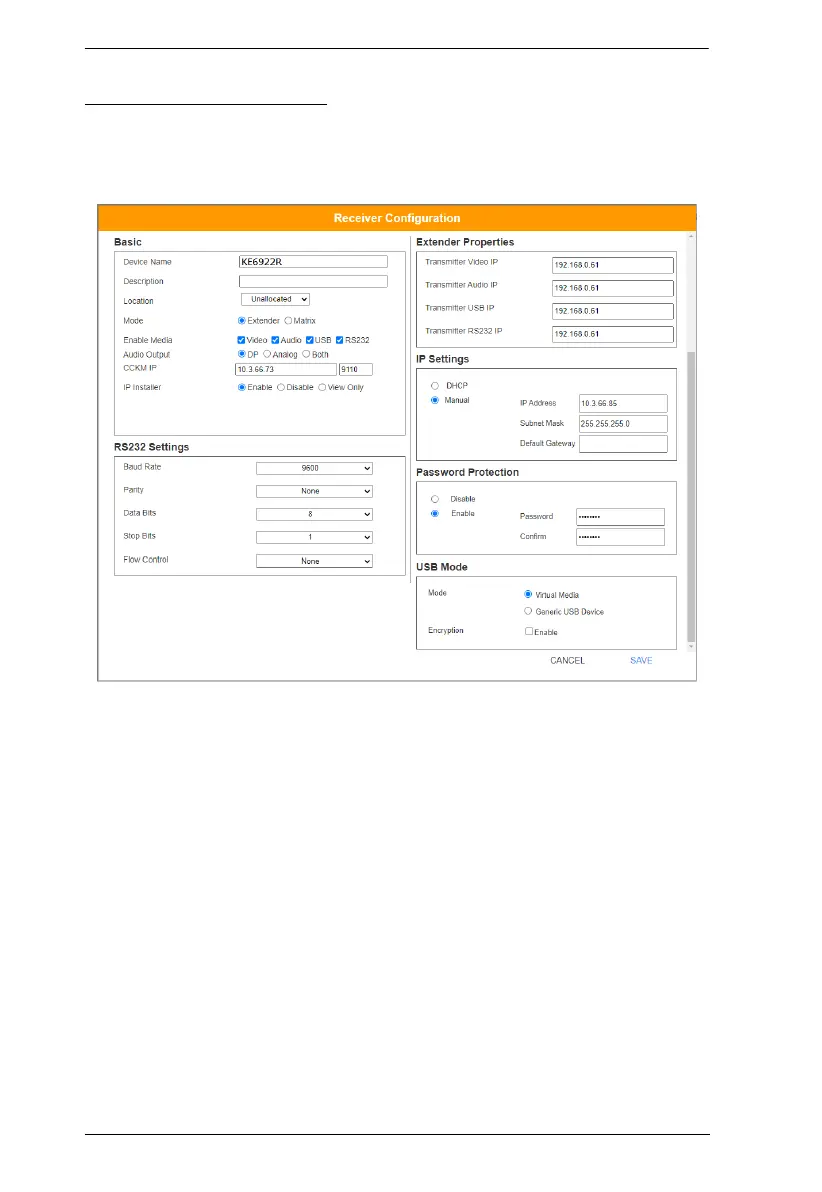Image resolution: width=822 pixels, height=1192 pixels.
Task: Open the Baud Rate dropdown
Action: (314, 467)
